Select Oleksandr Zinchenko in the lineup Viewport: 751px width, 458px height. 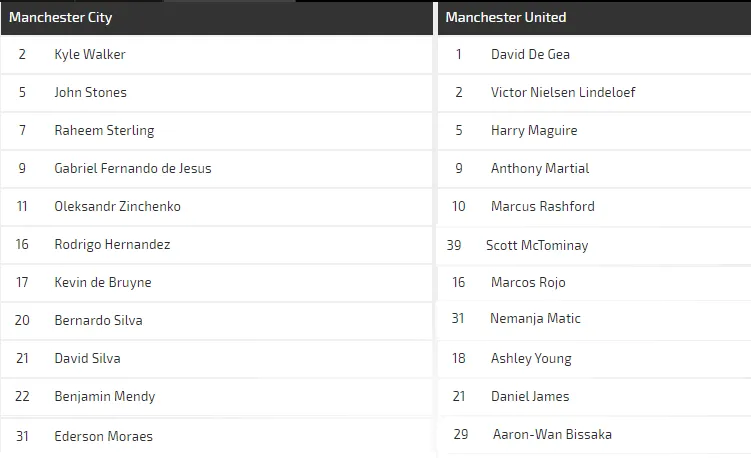tap(117, 206)
